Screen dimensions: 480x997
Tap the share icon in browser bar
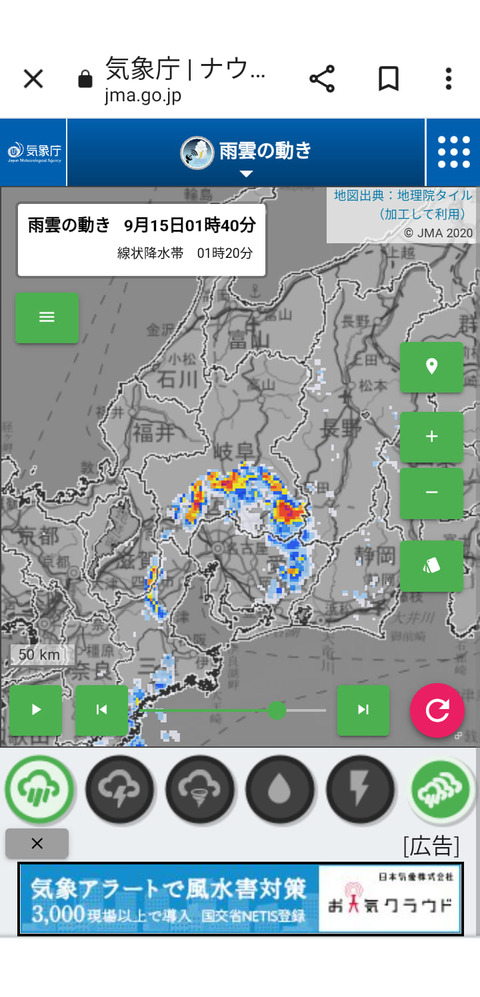pyautogui.click(x=322, y=79)
